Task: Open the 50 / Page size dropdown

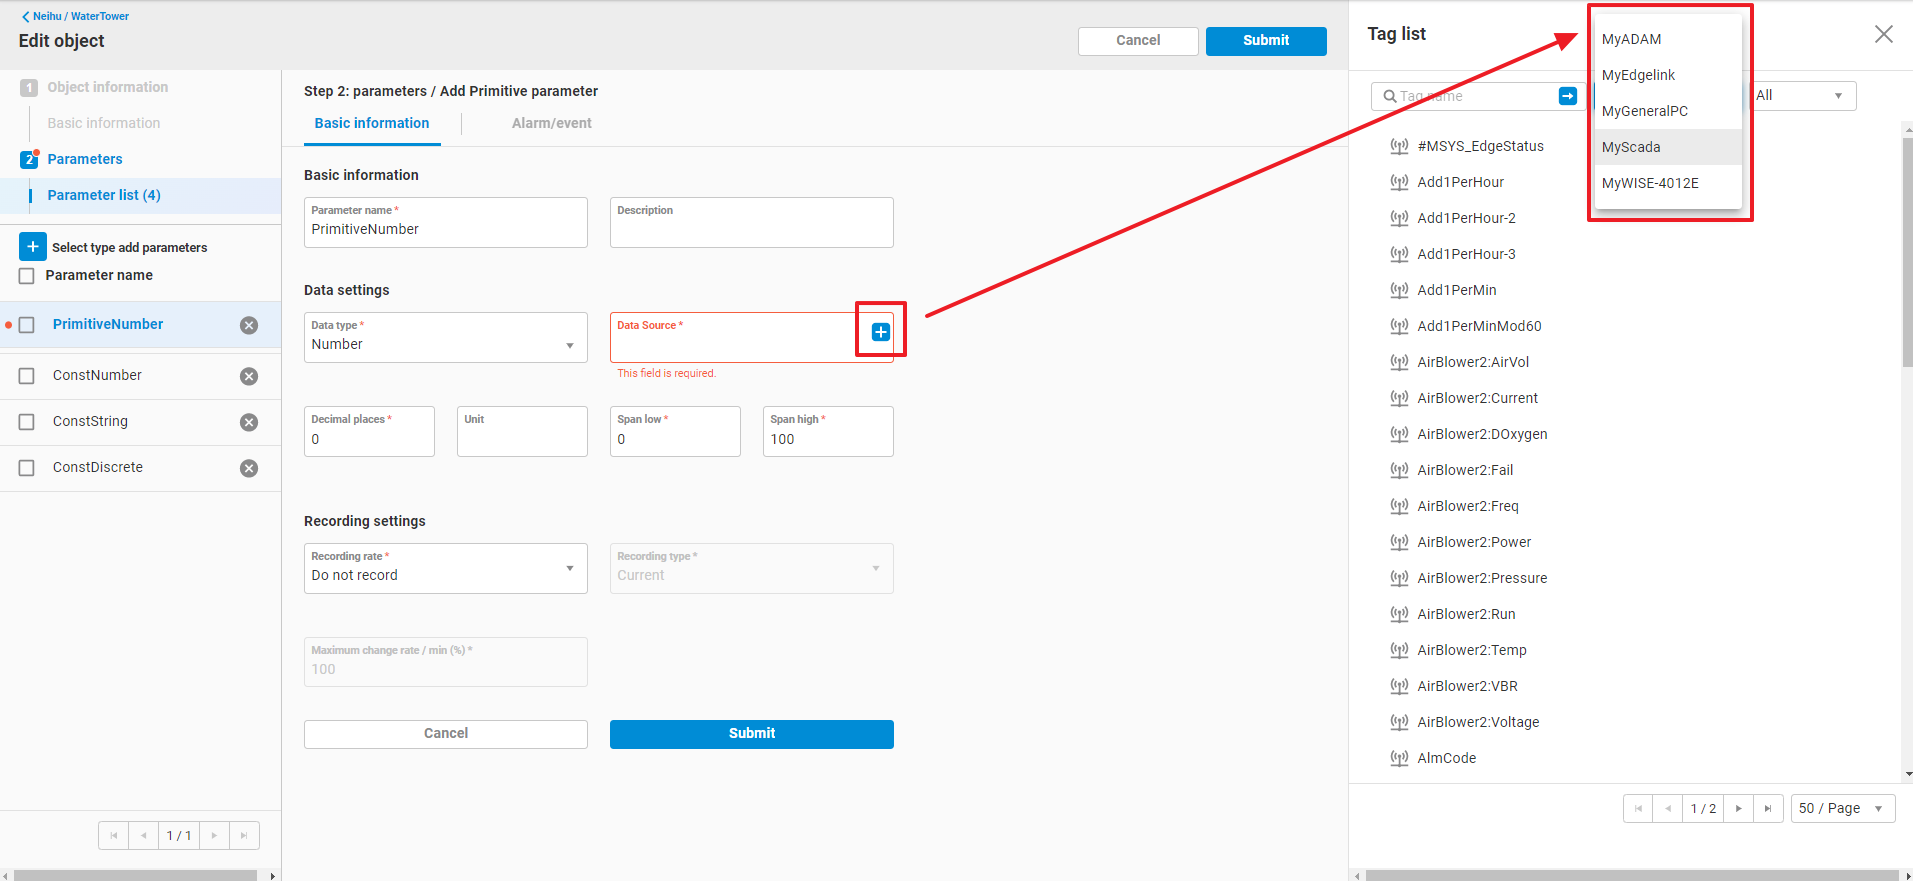Action: (x=1842, y=808)
